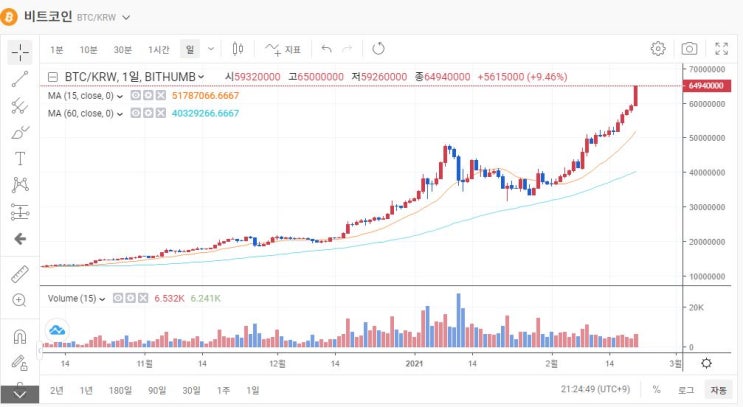Click the redo arrow
Image resolution: width=743 pixels, height=407 pixels.
[x=347, y=49]
